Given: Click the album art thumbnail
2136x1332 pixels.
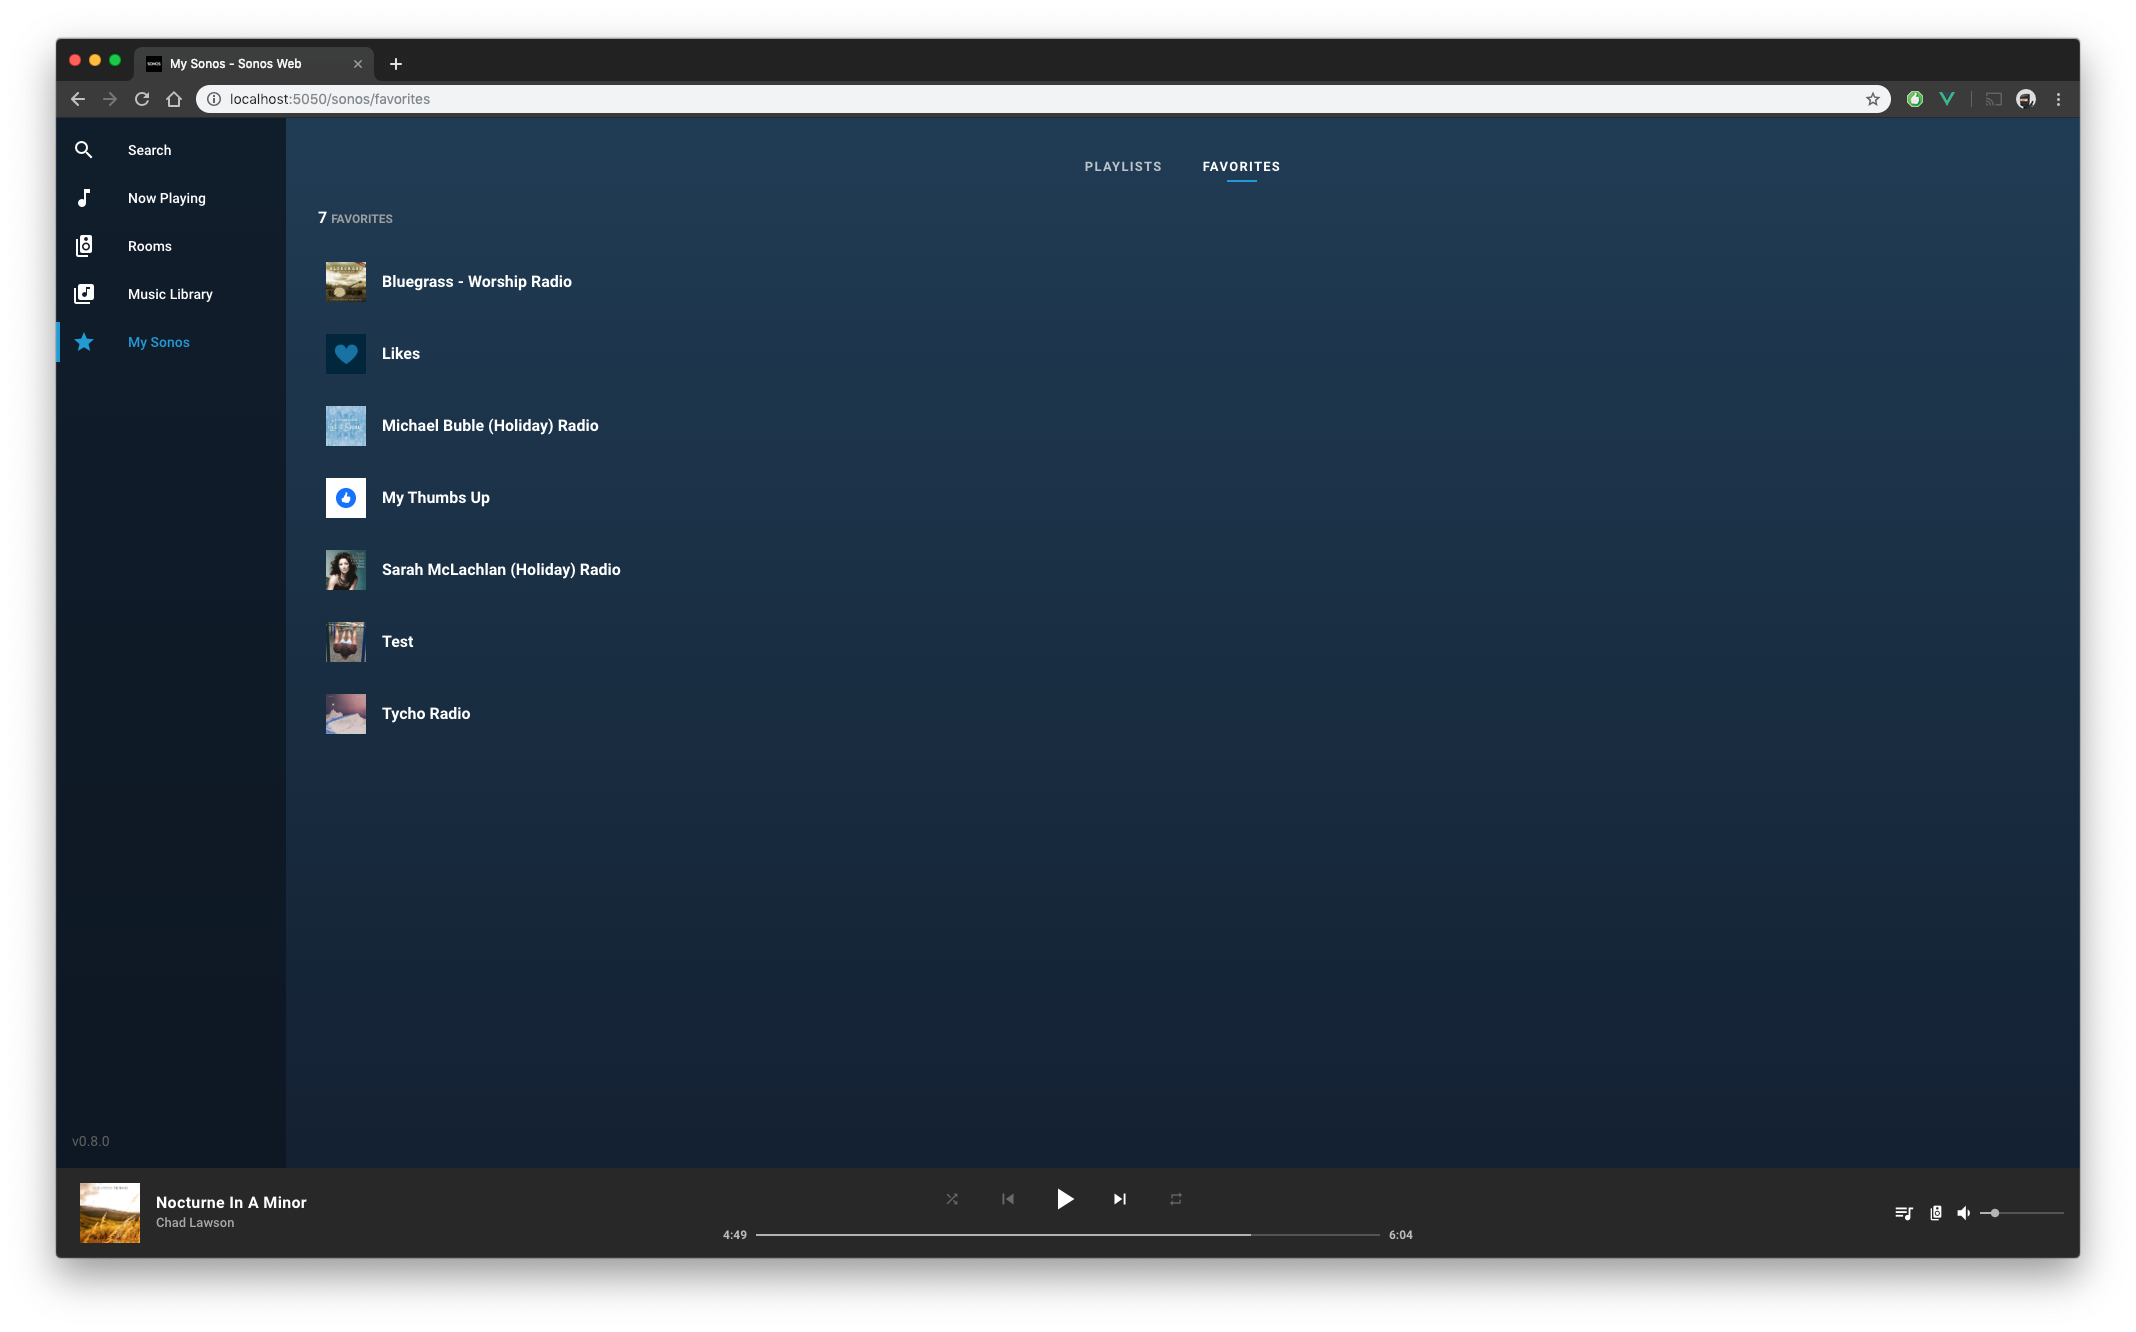Looking at the screenshot, I should click(107, 1212).
